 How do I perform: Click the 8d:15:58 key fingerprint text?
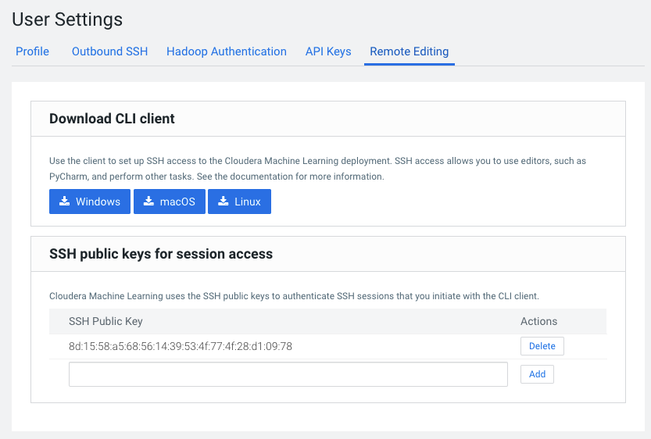pos(180,346)
